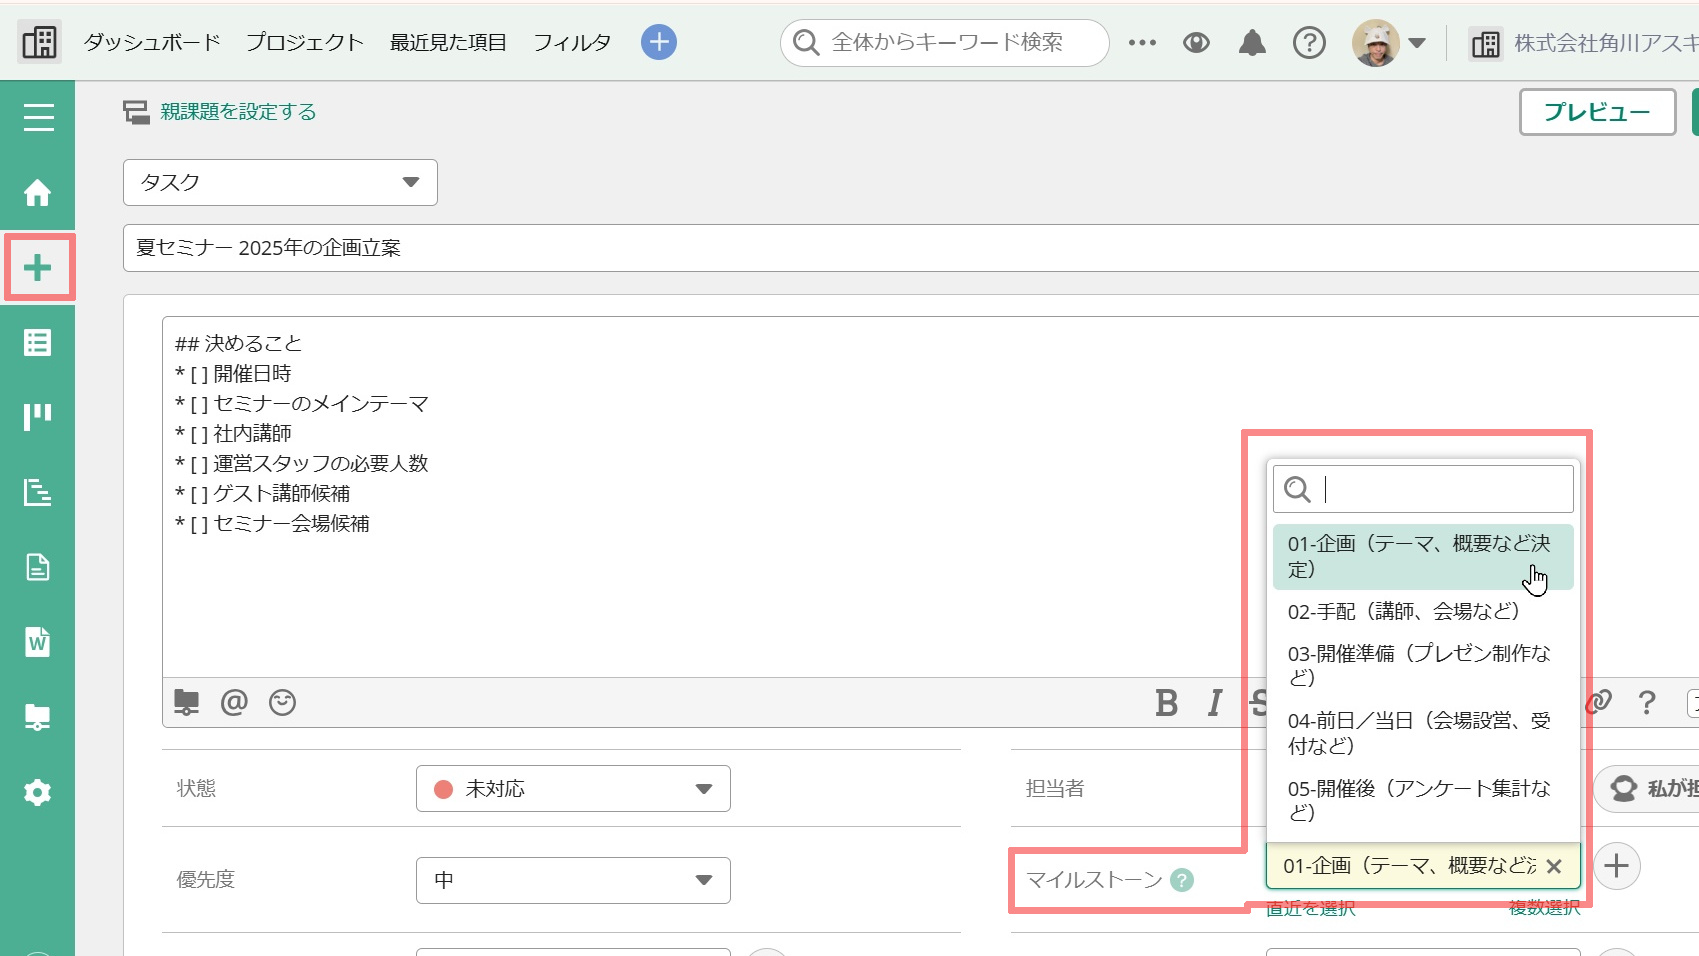Click the 親課題を設定する link

point(238,112)
